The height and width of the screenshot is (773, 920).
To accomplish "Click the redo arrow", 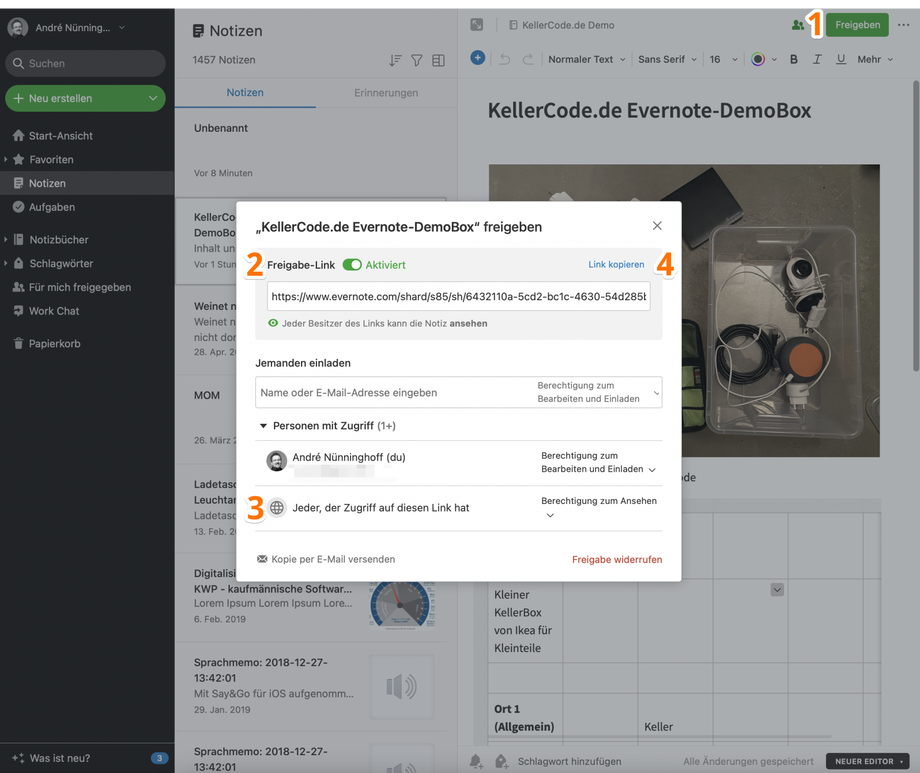I will tap(528, 59).
